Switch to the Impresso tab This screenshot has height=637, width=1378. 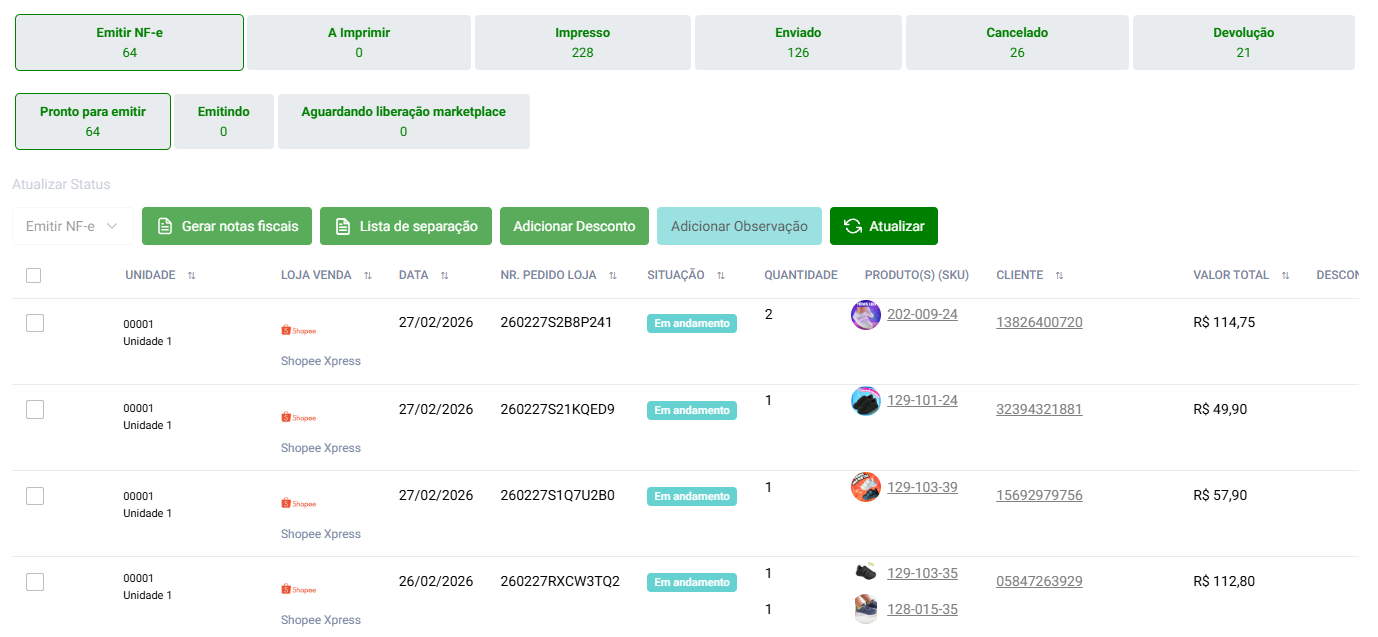click(582, 42)
